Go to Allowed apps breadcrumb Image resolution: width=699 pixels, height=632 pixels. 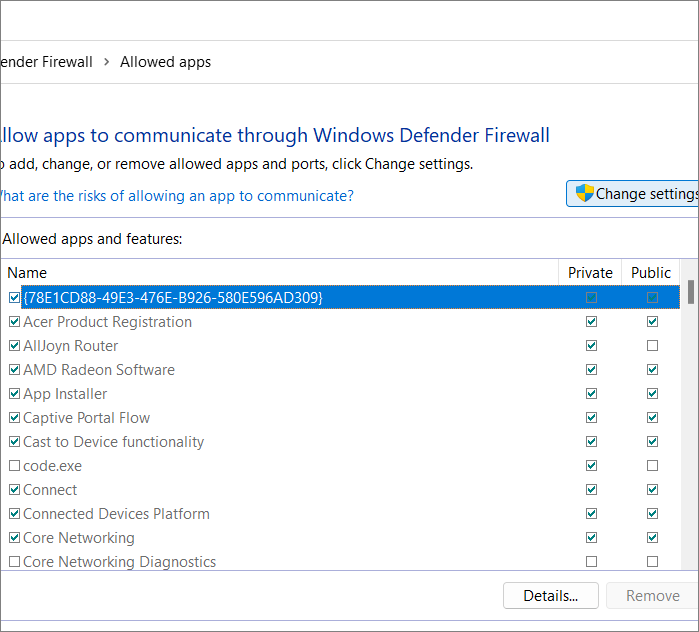point(165,62)
